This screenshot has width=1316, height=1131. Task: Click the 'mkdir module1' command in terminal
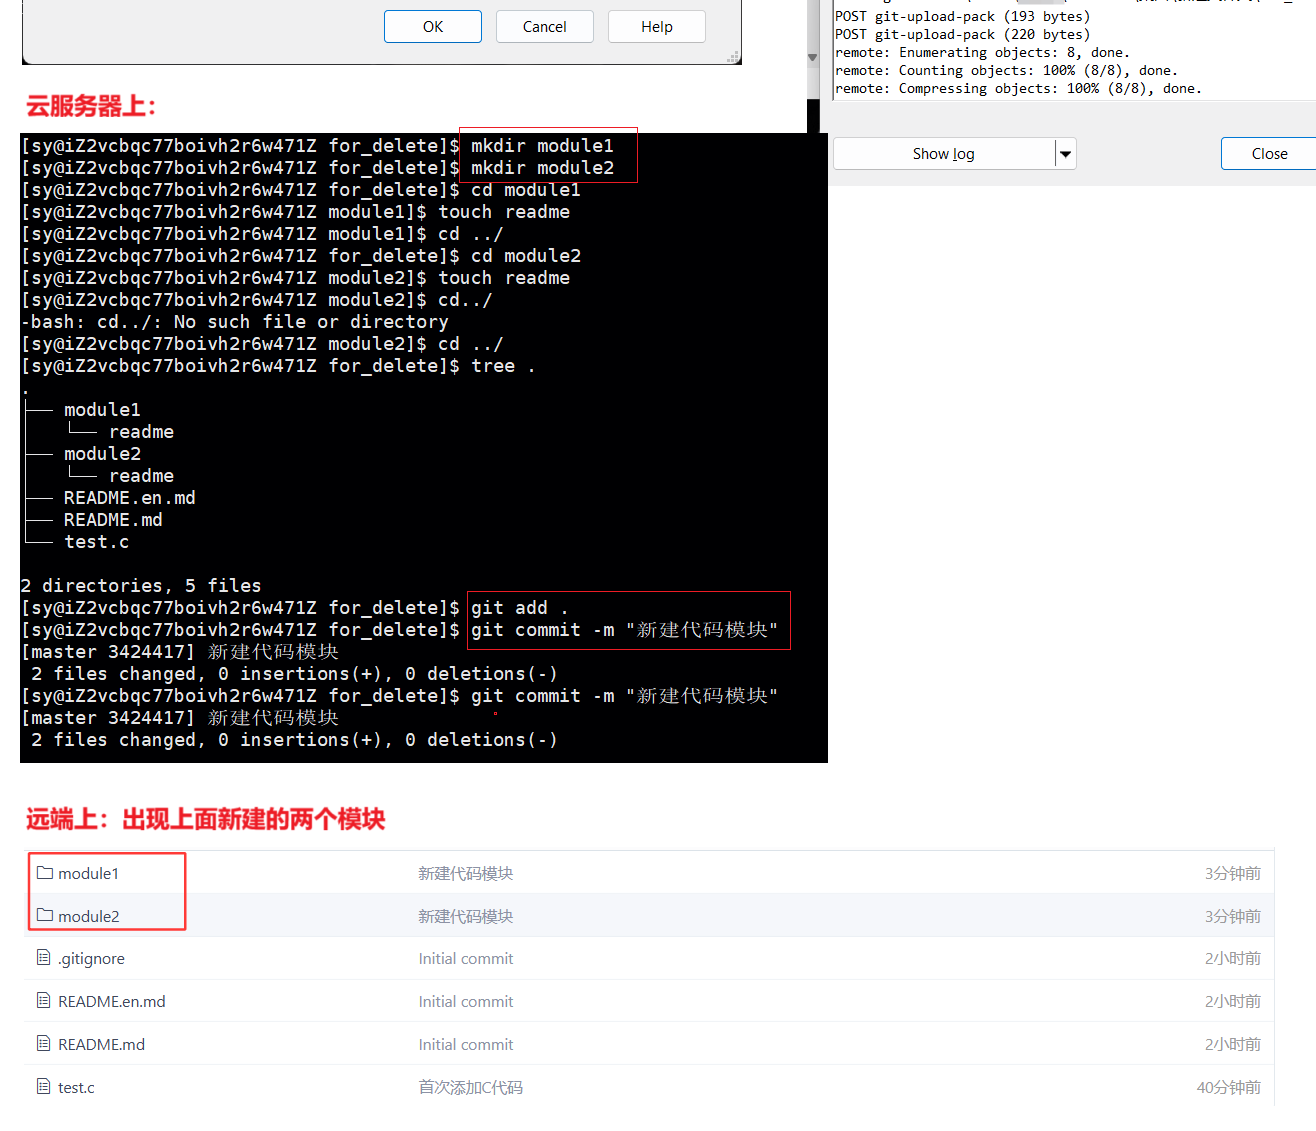pyautogui.click(x=542, y=146)
